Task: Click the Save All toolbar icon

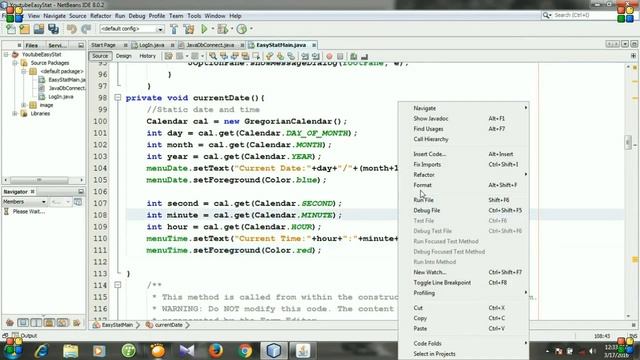Action: [53, 29]
